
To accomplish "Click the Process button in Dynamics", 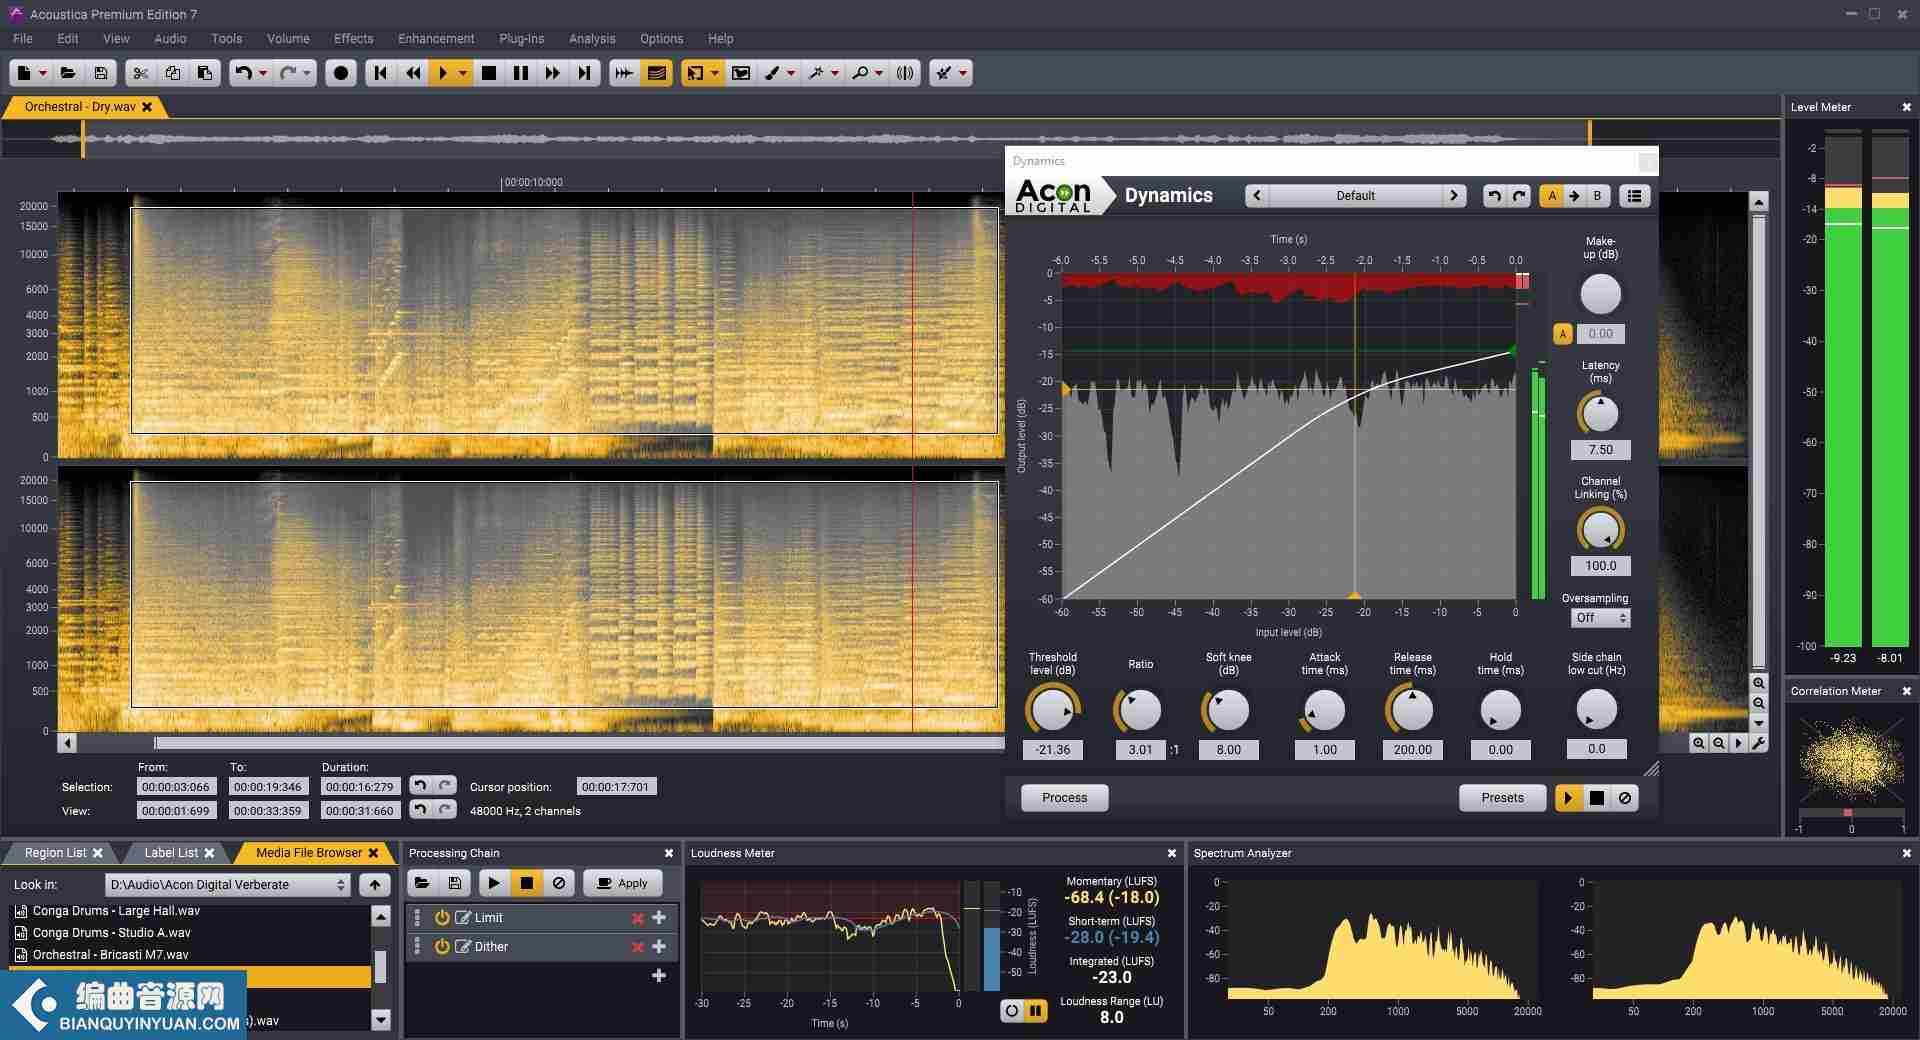I will pyautogui.click(x=1064, y=798).
